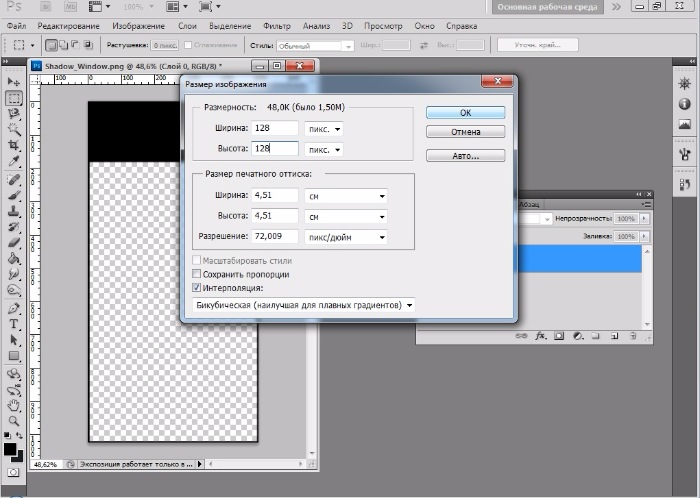
Task: Open pixel width units dropdown
Action: (x=323, y=129)
